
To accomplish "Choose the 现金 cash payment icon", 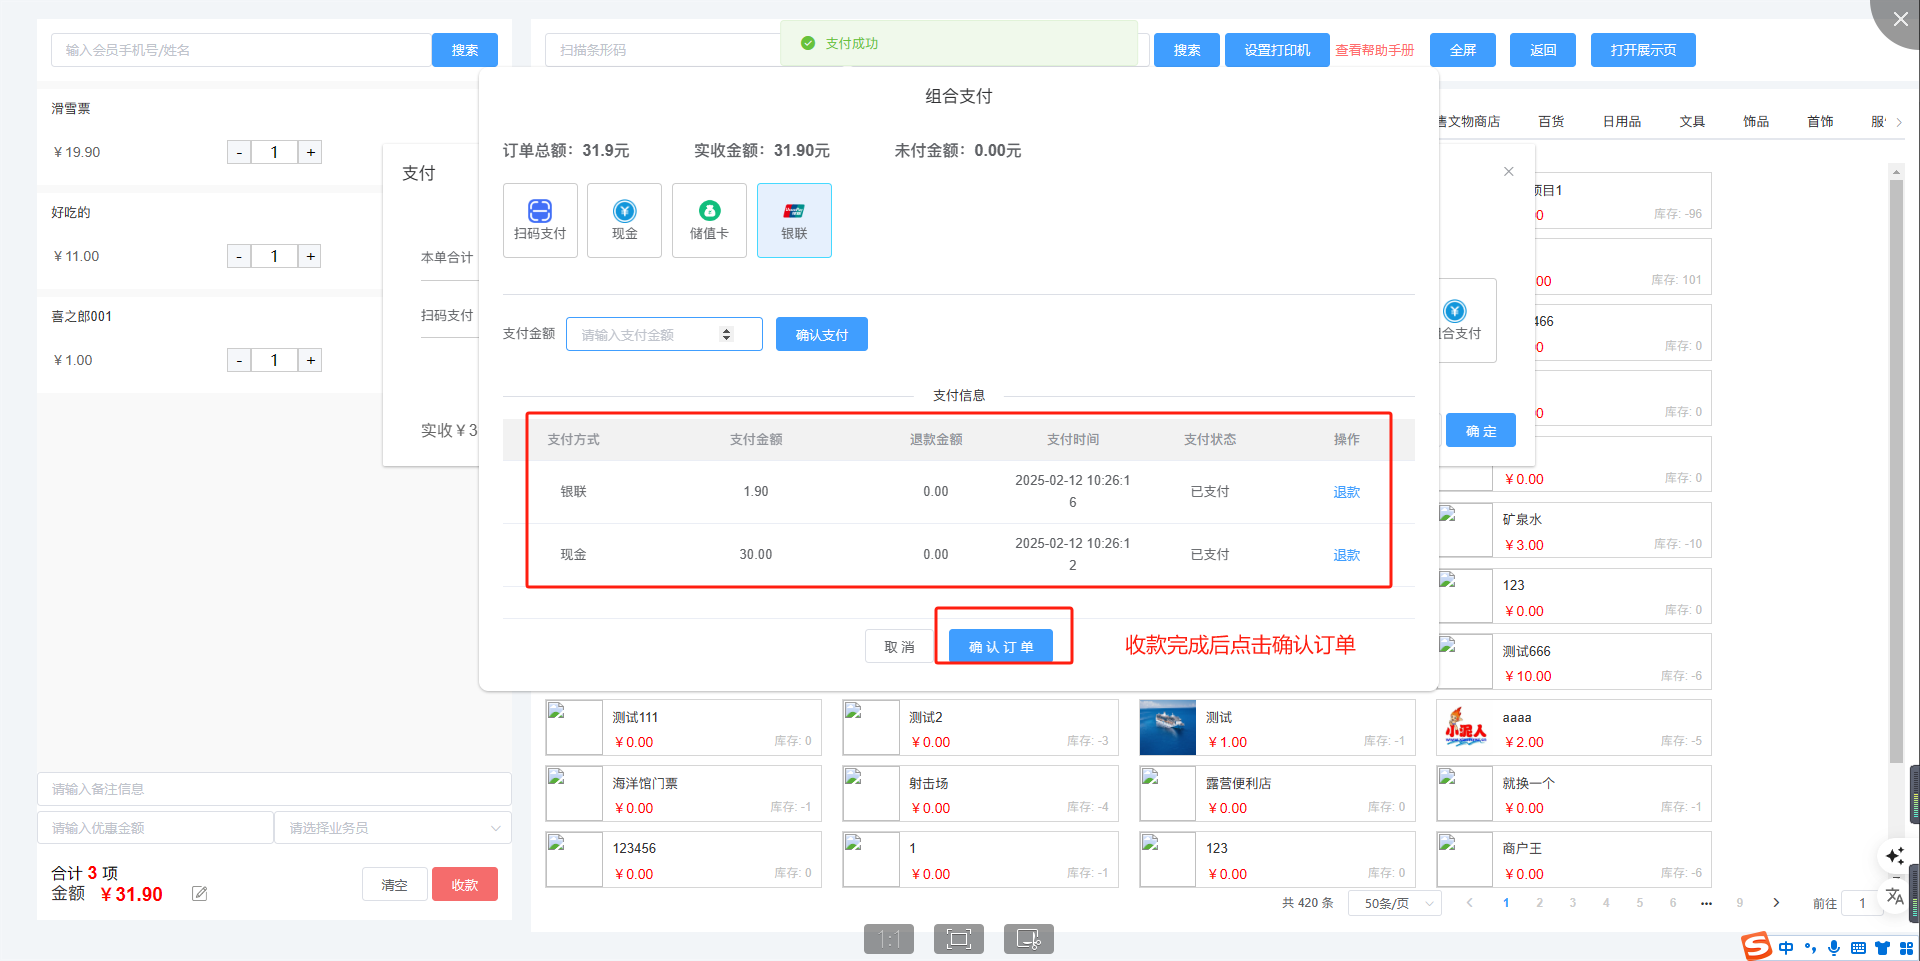I will click(x=624, y=220).
